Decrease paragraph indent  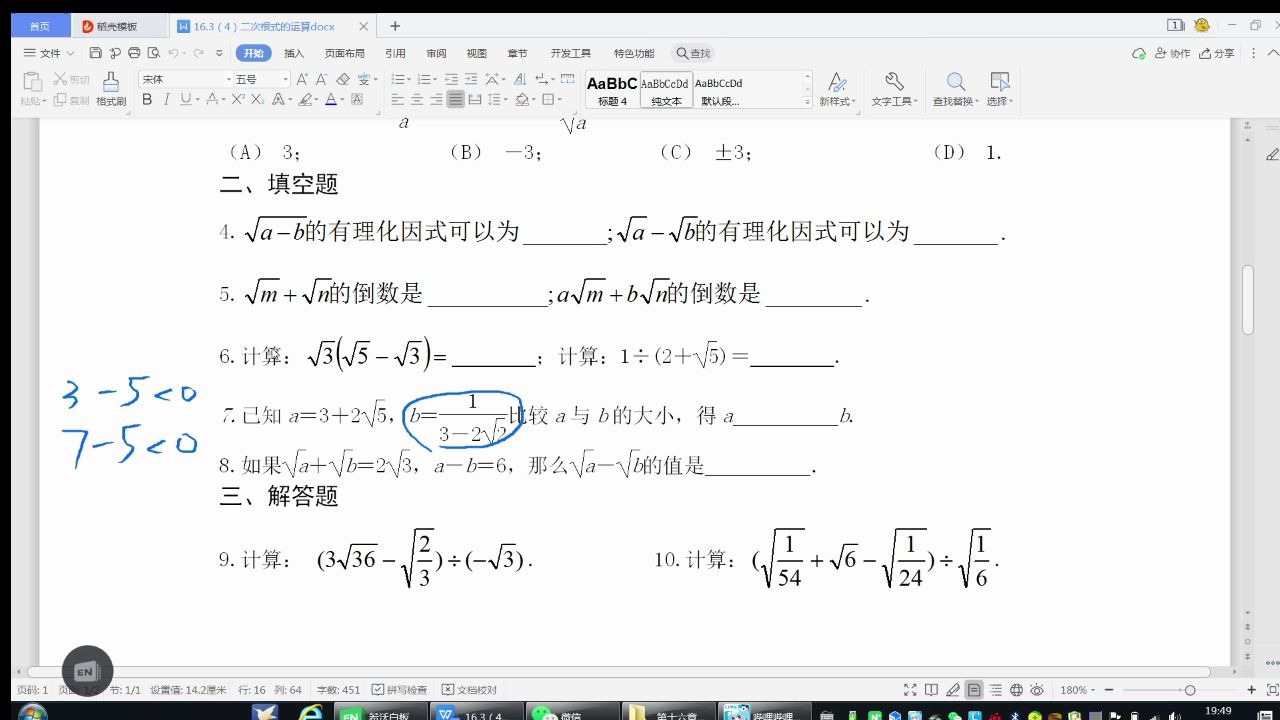tap(451, 79)
